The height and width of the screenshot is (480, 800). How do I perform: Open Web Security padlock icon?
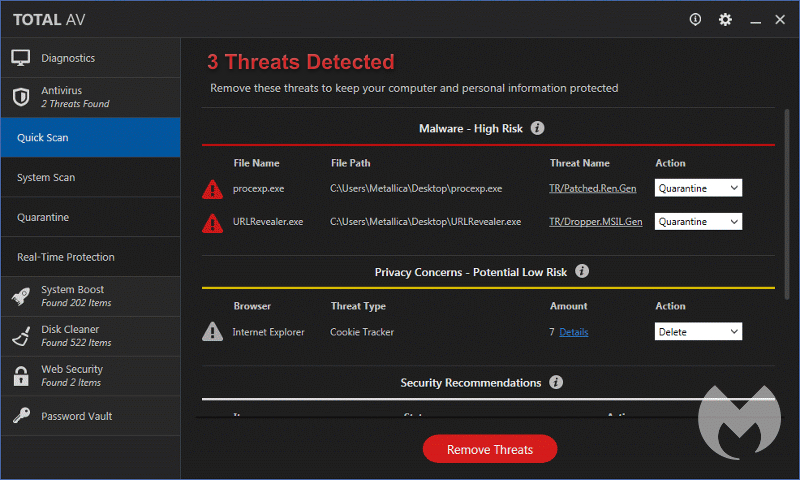(21, 376)
